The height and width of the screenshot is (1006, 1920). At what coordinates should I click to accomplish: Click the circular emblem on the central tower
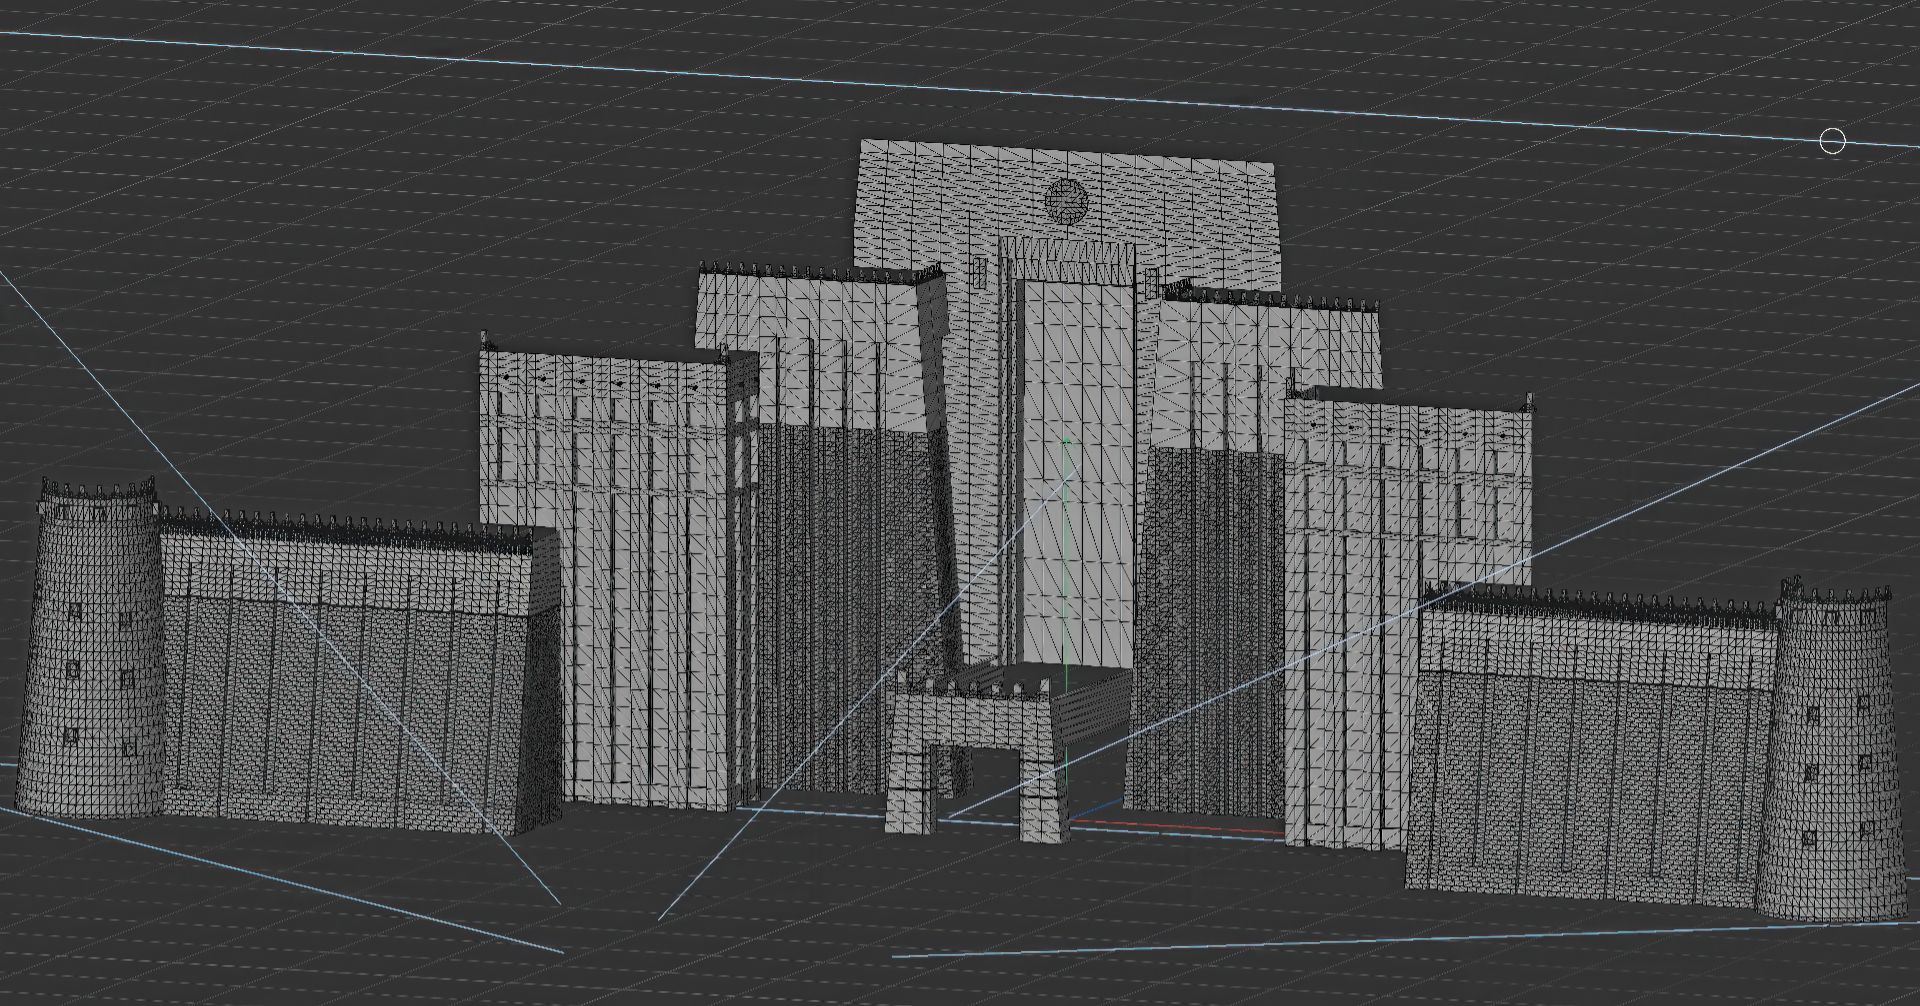(1066, 199)
